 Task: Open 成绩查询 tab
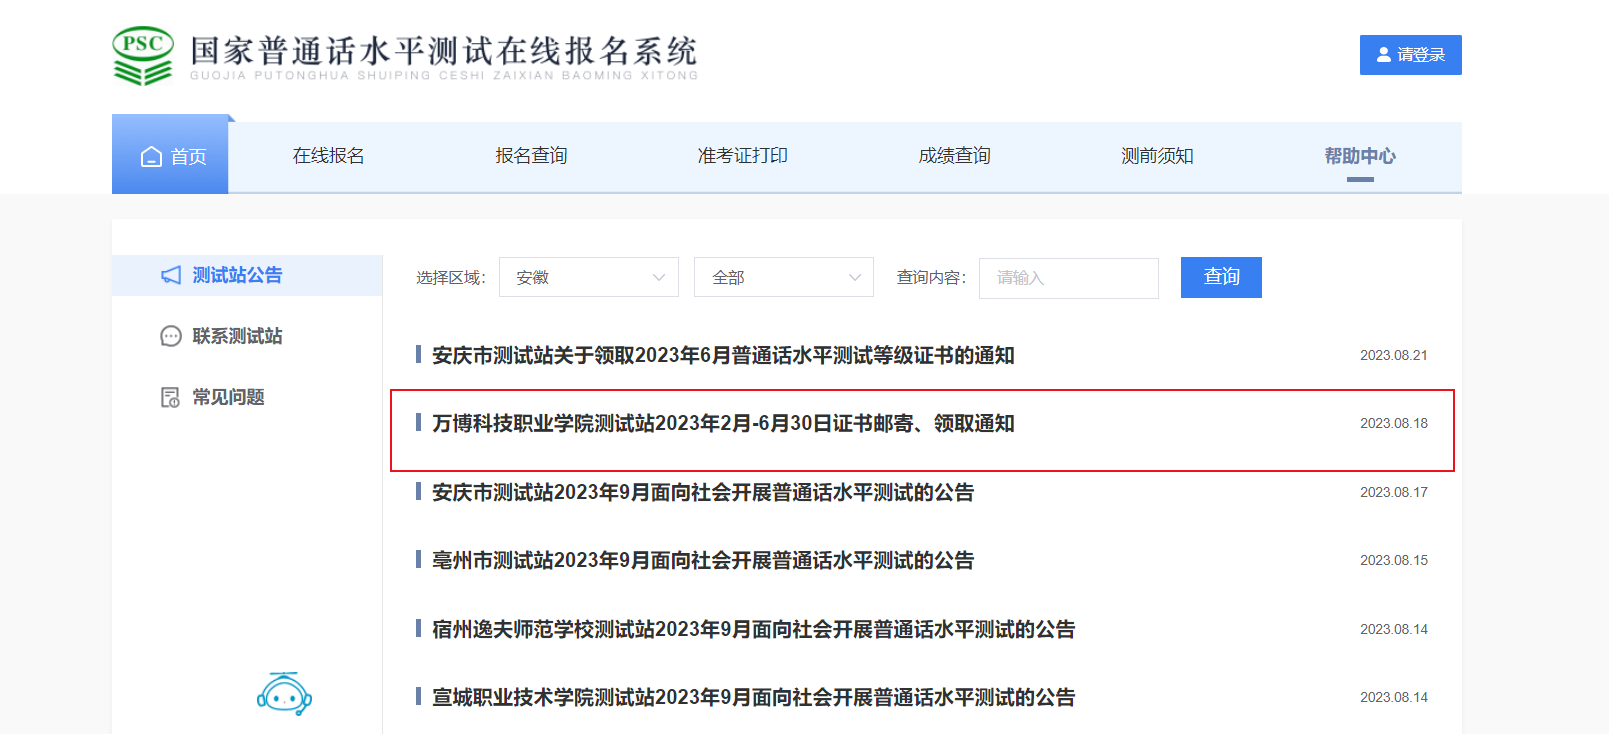[954, 156]
